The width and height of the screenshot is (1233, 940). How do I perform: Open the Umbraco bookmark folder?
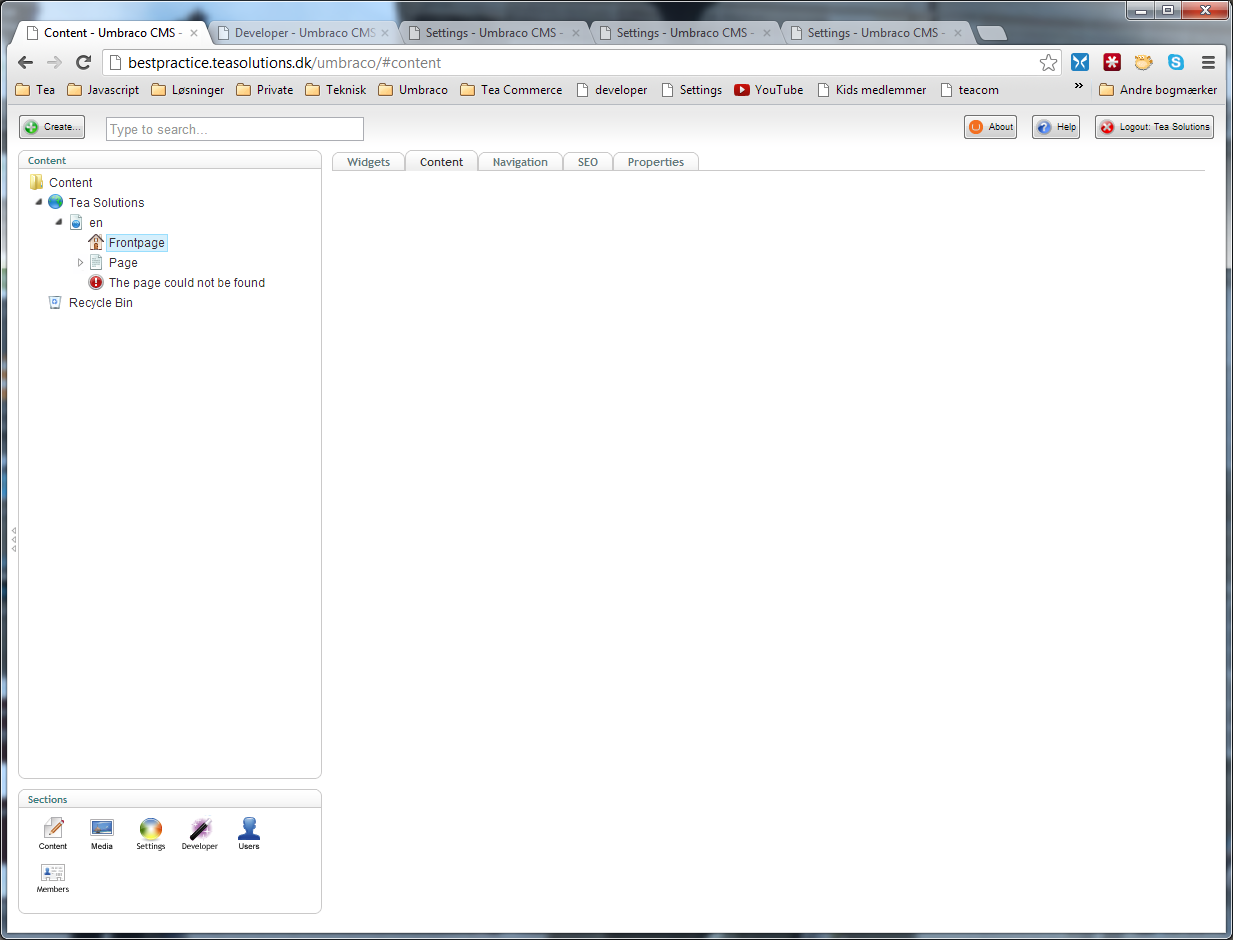[x=413, y=90]
